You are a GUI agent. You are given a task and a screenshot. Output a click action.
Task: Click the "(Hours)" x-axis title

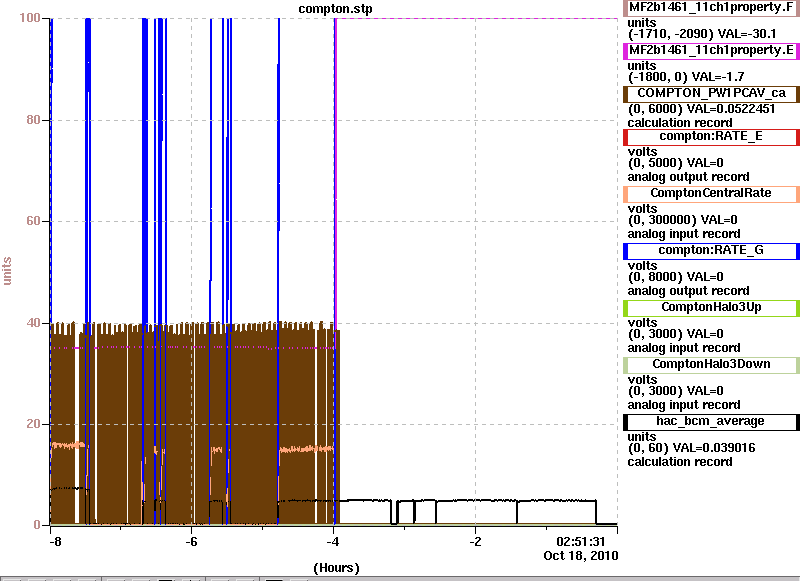336,568
